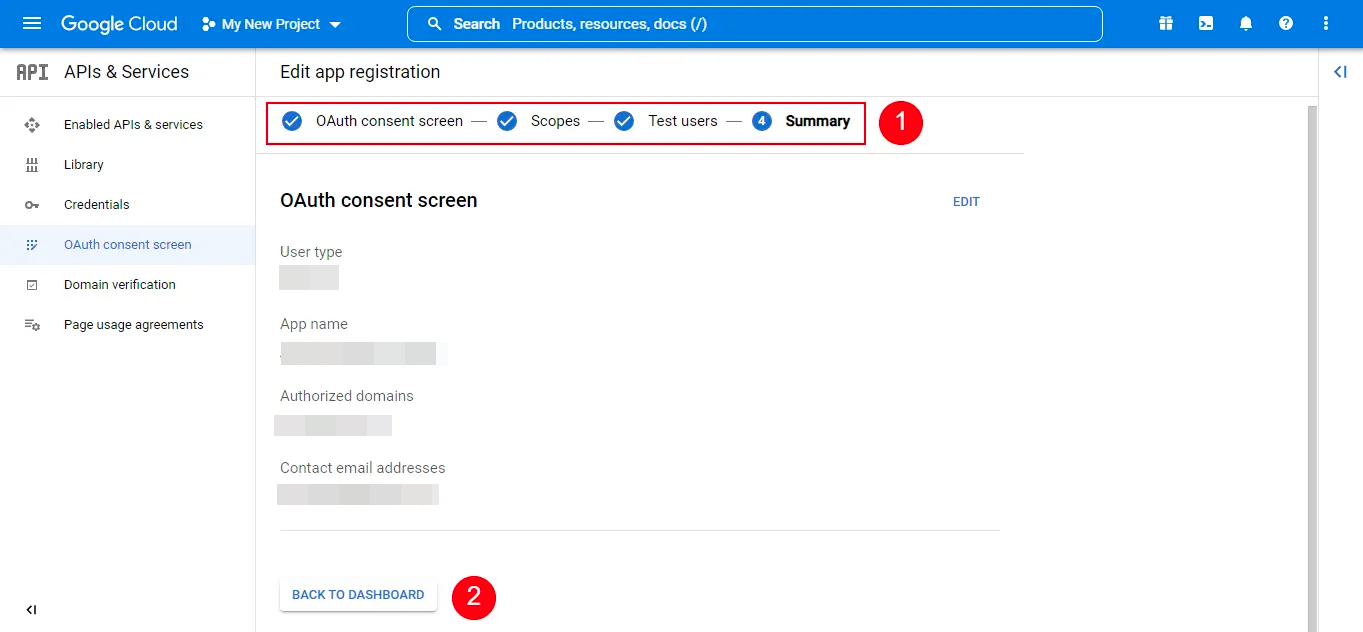The image size is (1363, 632).
Task: Select Credentials with the key icon
Action: point(97,204)
